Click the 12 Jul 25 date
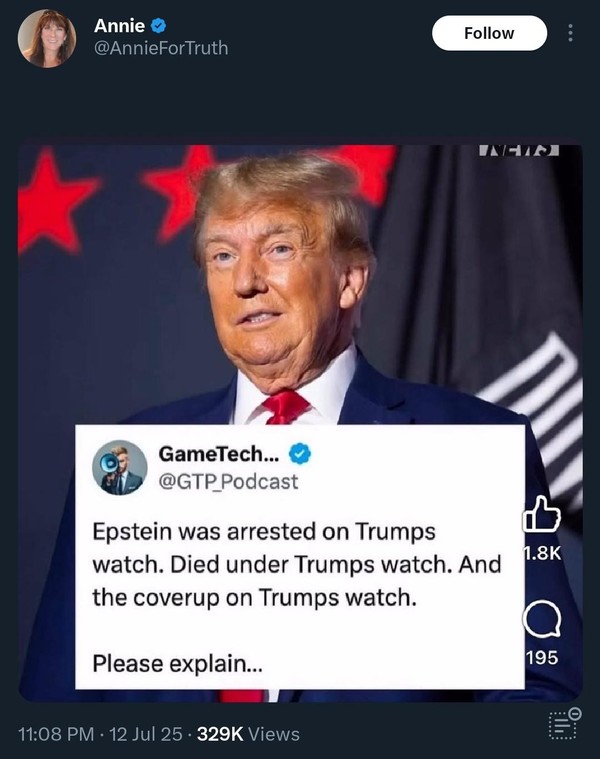 pyautogui.click(x=146, y=734)
